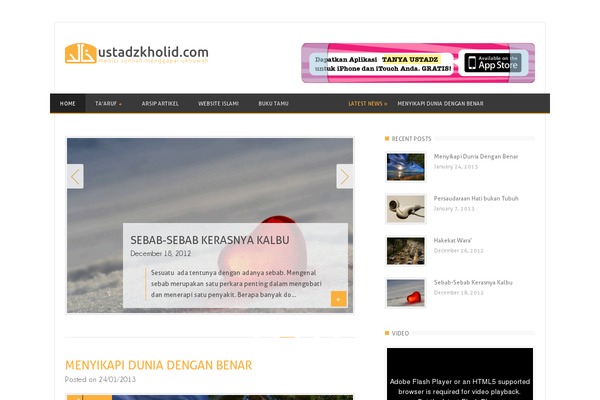
Task: Click the 'Video' widget heading
Action: [400, 333]
